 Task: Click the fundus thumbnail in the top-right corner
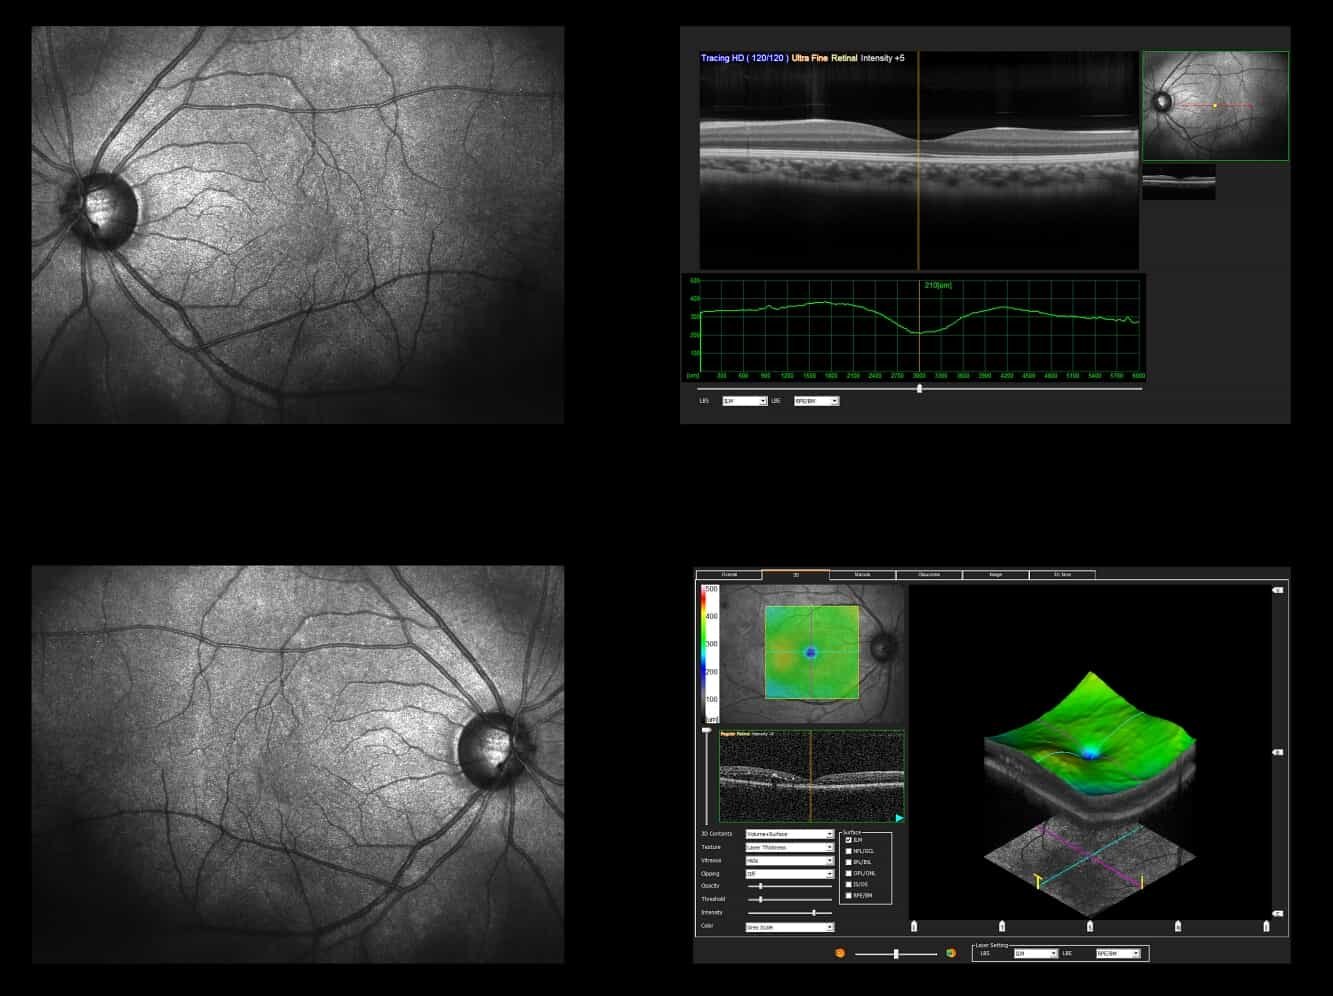click(1216, 105)
